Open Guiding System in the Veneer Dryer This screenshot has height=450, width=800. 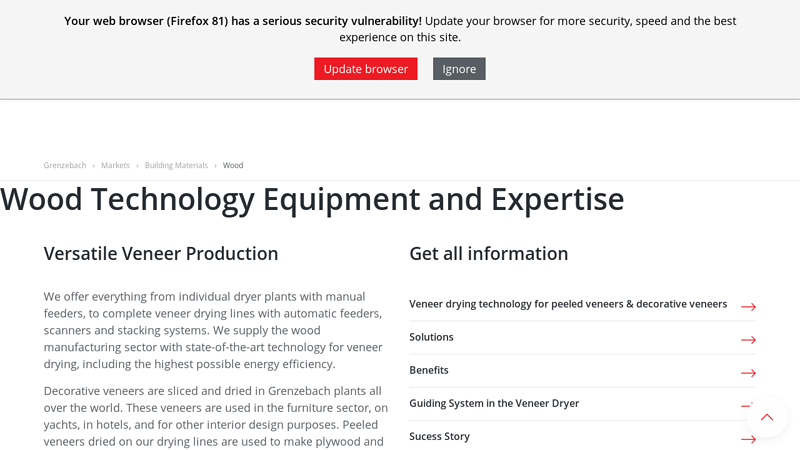click(494, 403)
